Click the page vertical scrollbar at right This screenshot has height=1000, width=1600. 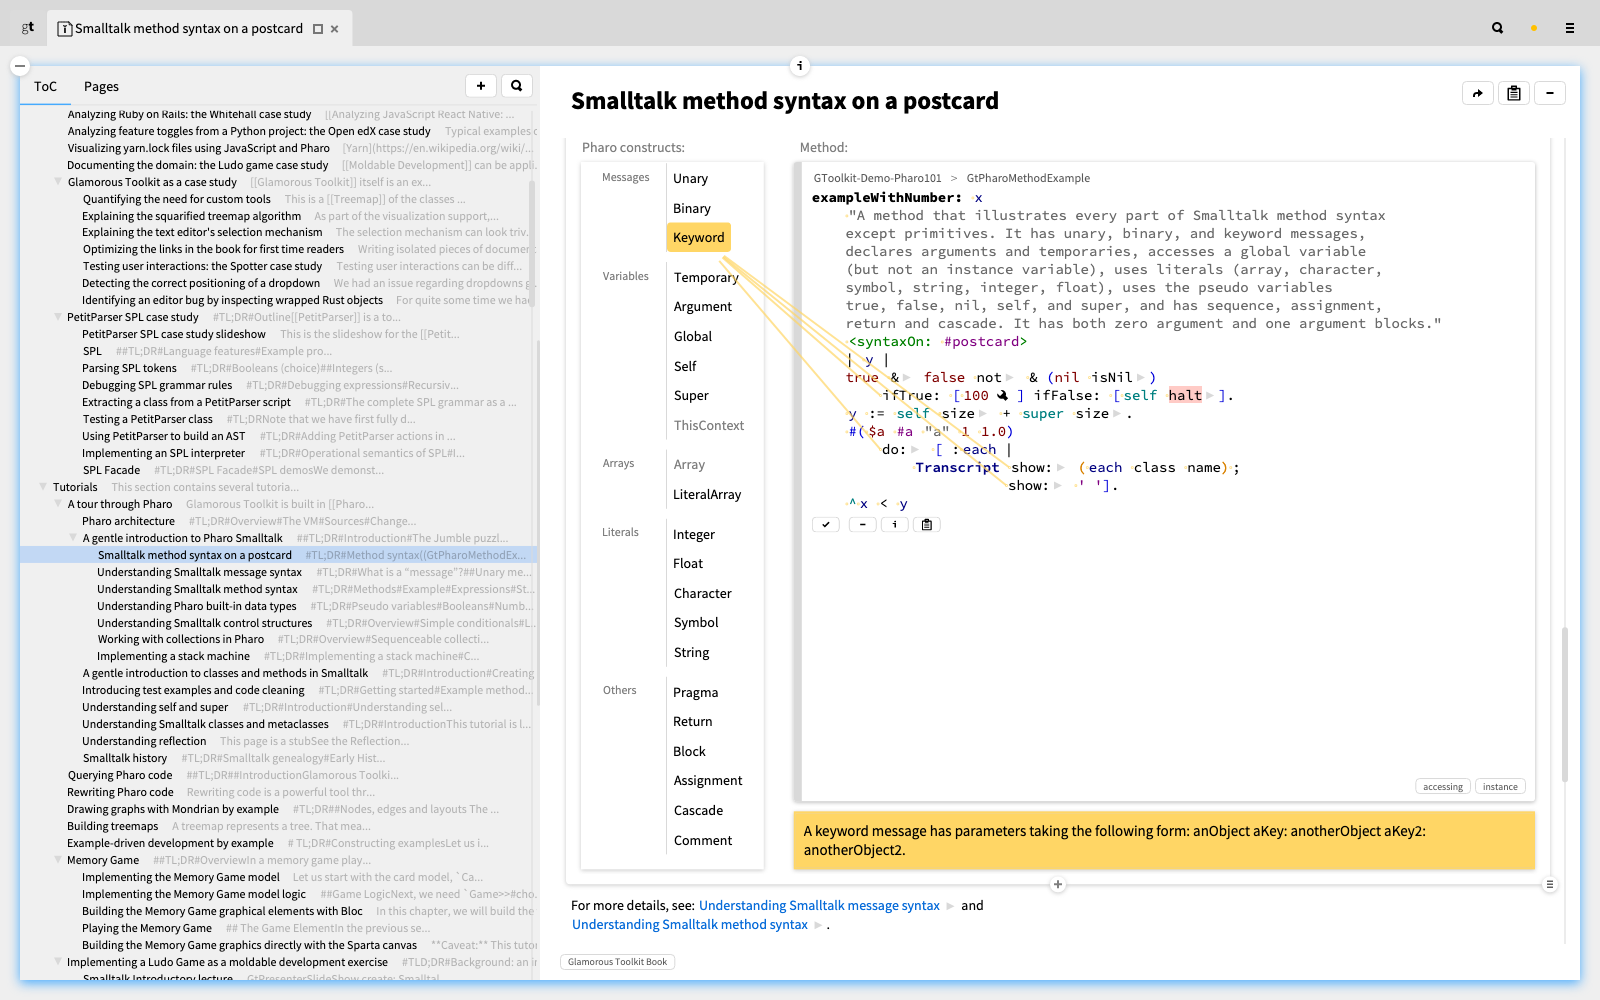tap(1564, 704)
